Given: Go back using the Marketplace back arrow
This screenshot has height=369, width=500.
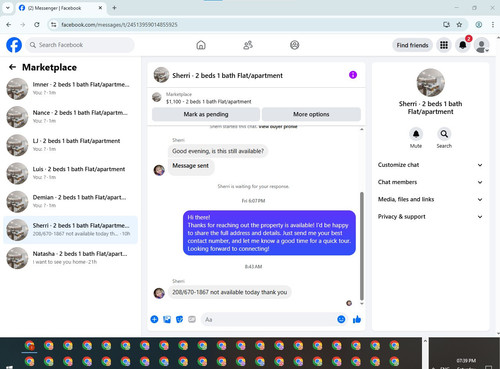Looking at the screenshot, I should click(12, 67).
